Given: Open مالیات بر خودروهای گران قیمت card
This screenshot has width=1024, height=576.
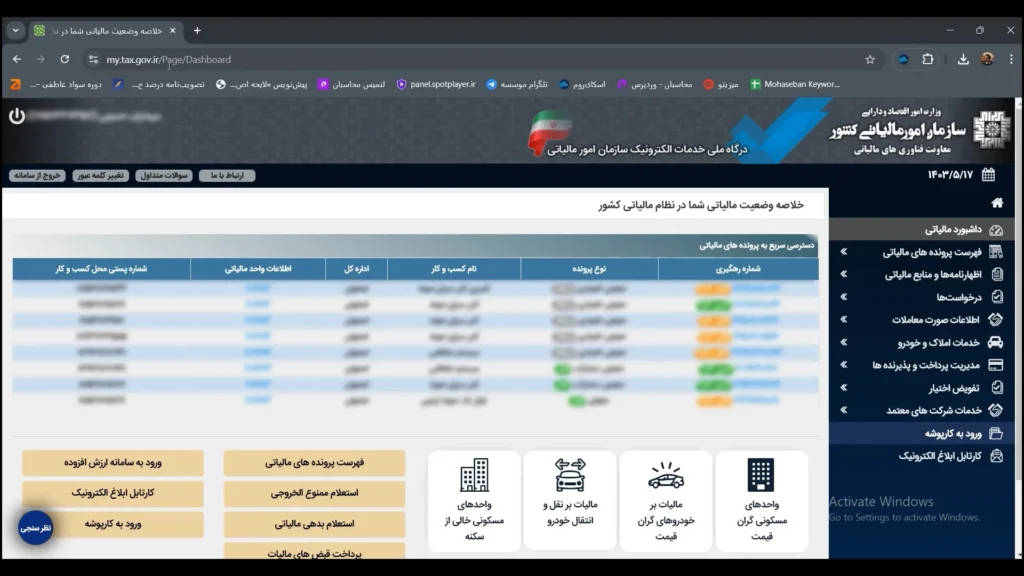Looking at the screenshot, I should pyautogui.click(x=666, y=501).
